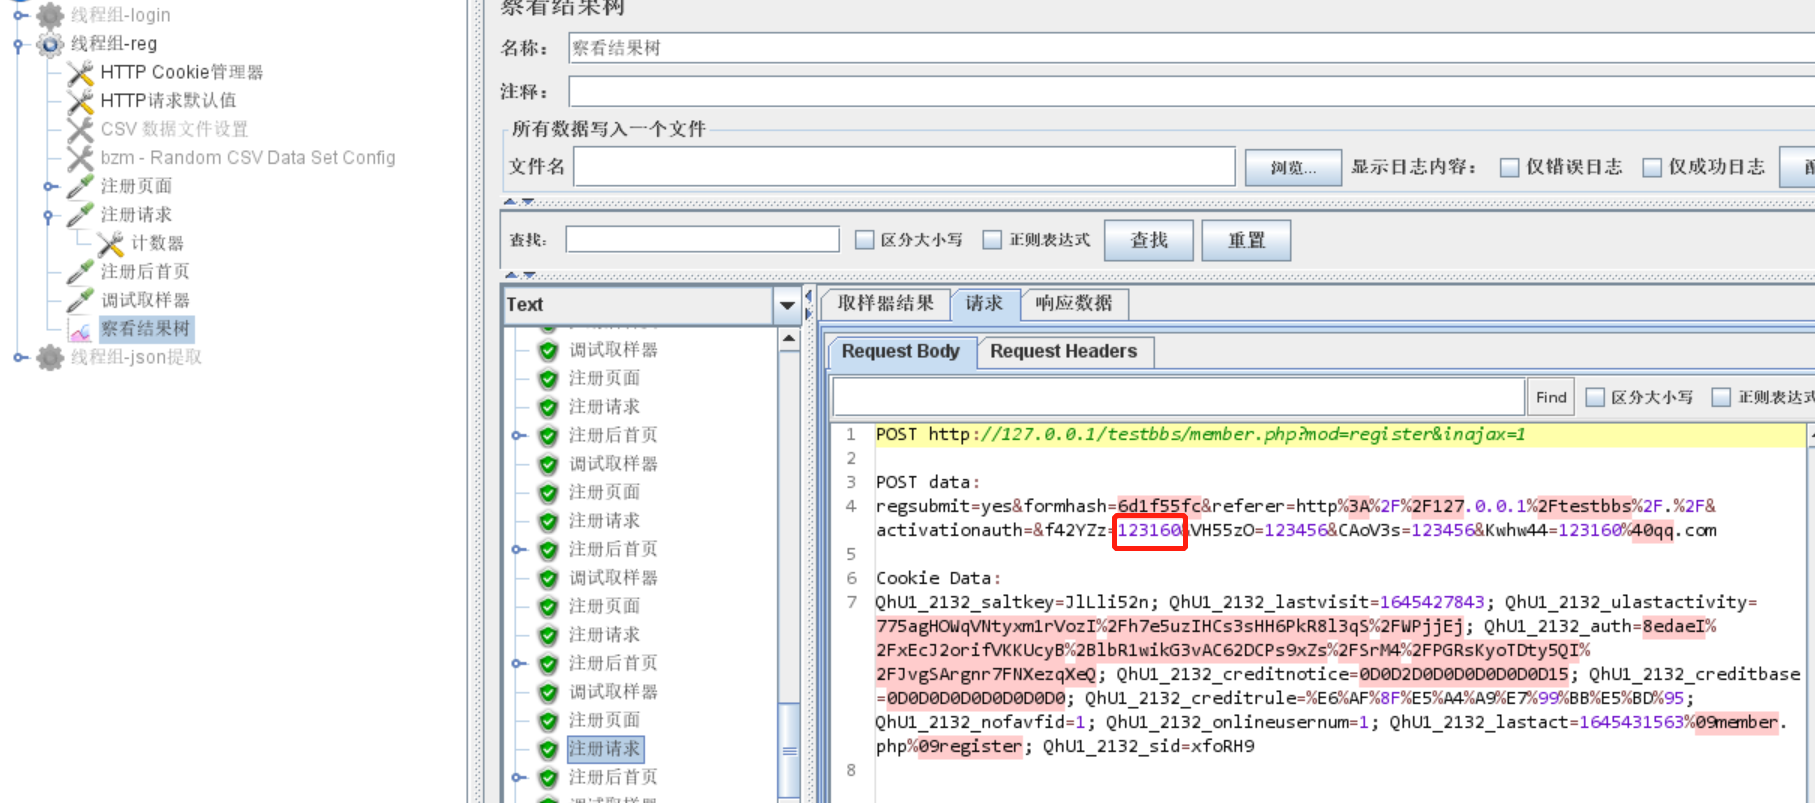The height and width of the screenshot is (803, 1815).
Task: Click the 查找 search text field
Action: click(702, 239)
